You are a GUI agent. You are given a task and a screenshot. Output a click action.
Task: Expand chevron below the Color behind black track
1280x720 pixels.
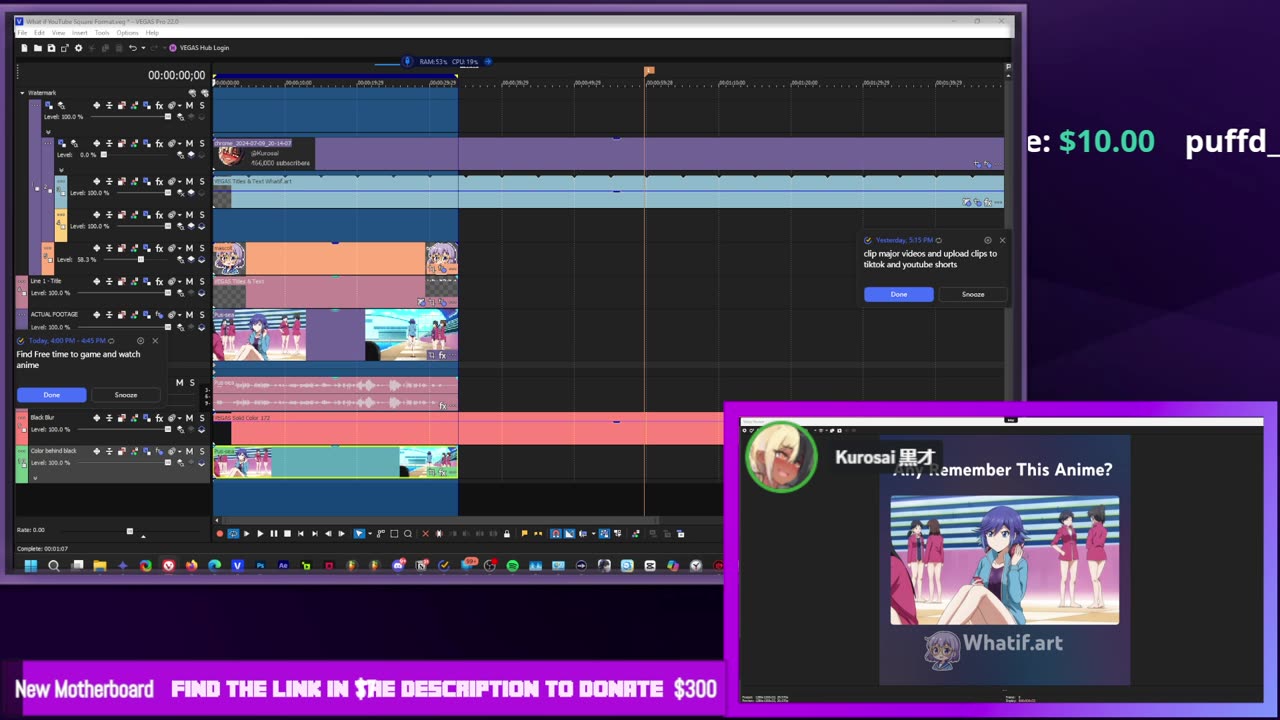pos(35,478)
